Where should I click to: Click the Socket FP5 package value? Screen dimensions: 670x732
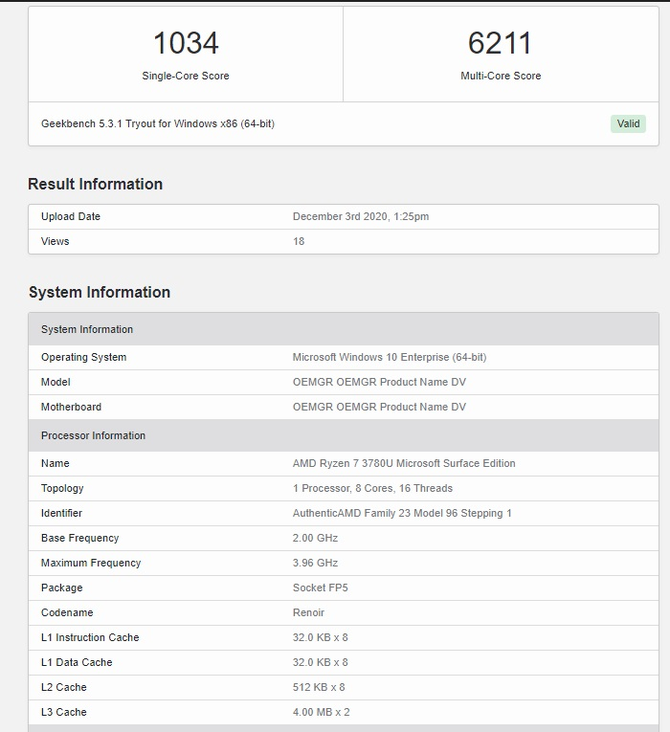pyautogui.click(x=321, y=588)
